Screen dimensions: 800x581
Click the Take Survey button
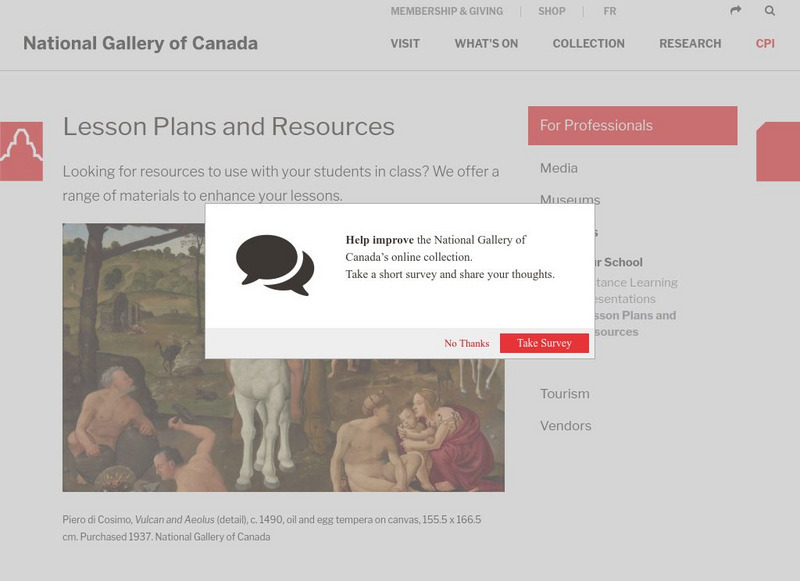[x=544, y=343]
